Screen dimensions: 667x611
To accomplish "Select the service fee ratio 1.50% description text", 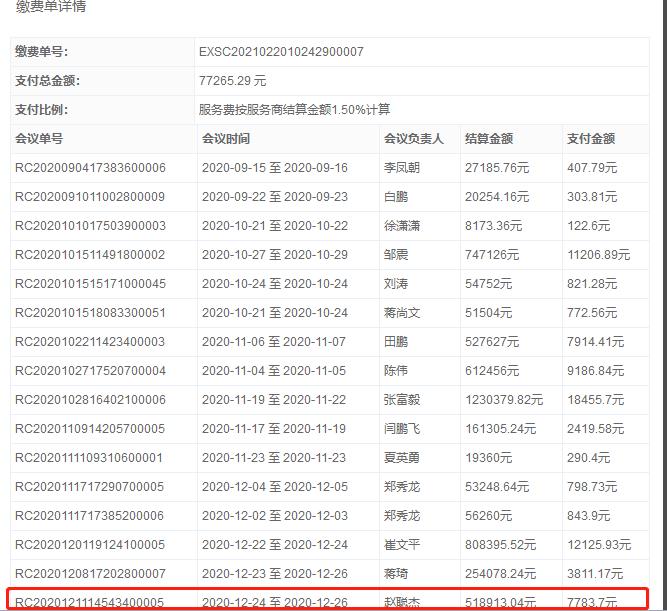I will click(x=295, y=109).
